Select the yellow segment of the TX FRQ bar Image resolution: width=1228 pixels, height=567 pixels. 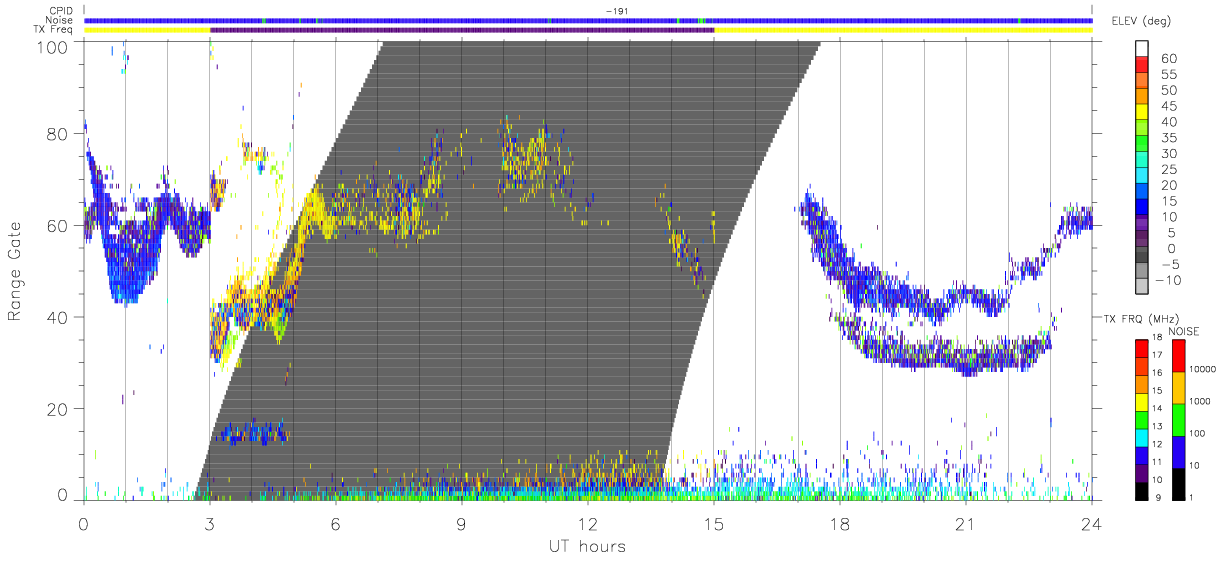1142,402
